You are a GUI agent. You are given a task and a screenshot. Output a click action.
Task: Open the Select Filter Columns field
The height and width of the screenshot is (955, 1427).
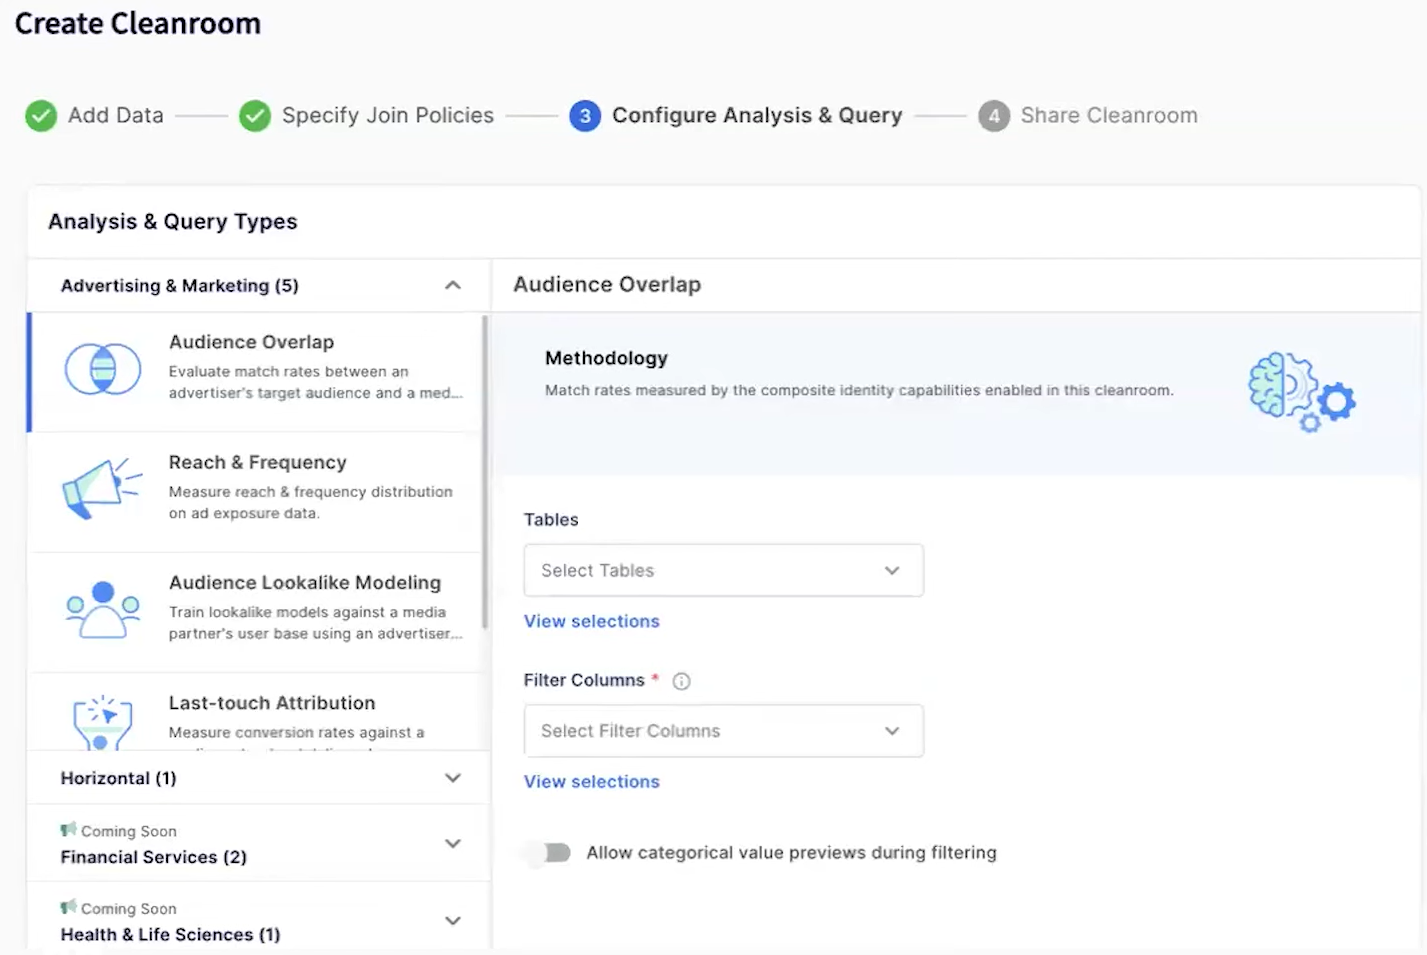722,730
